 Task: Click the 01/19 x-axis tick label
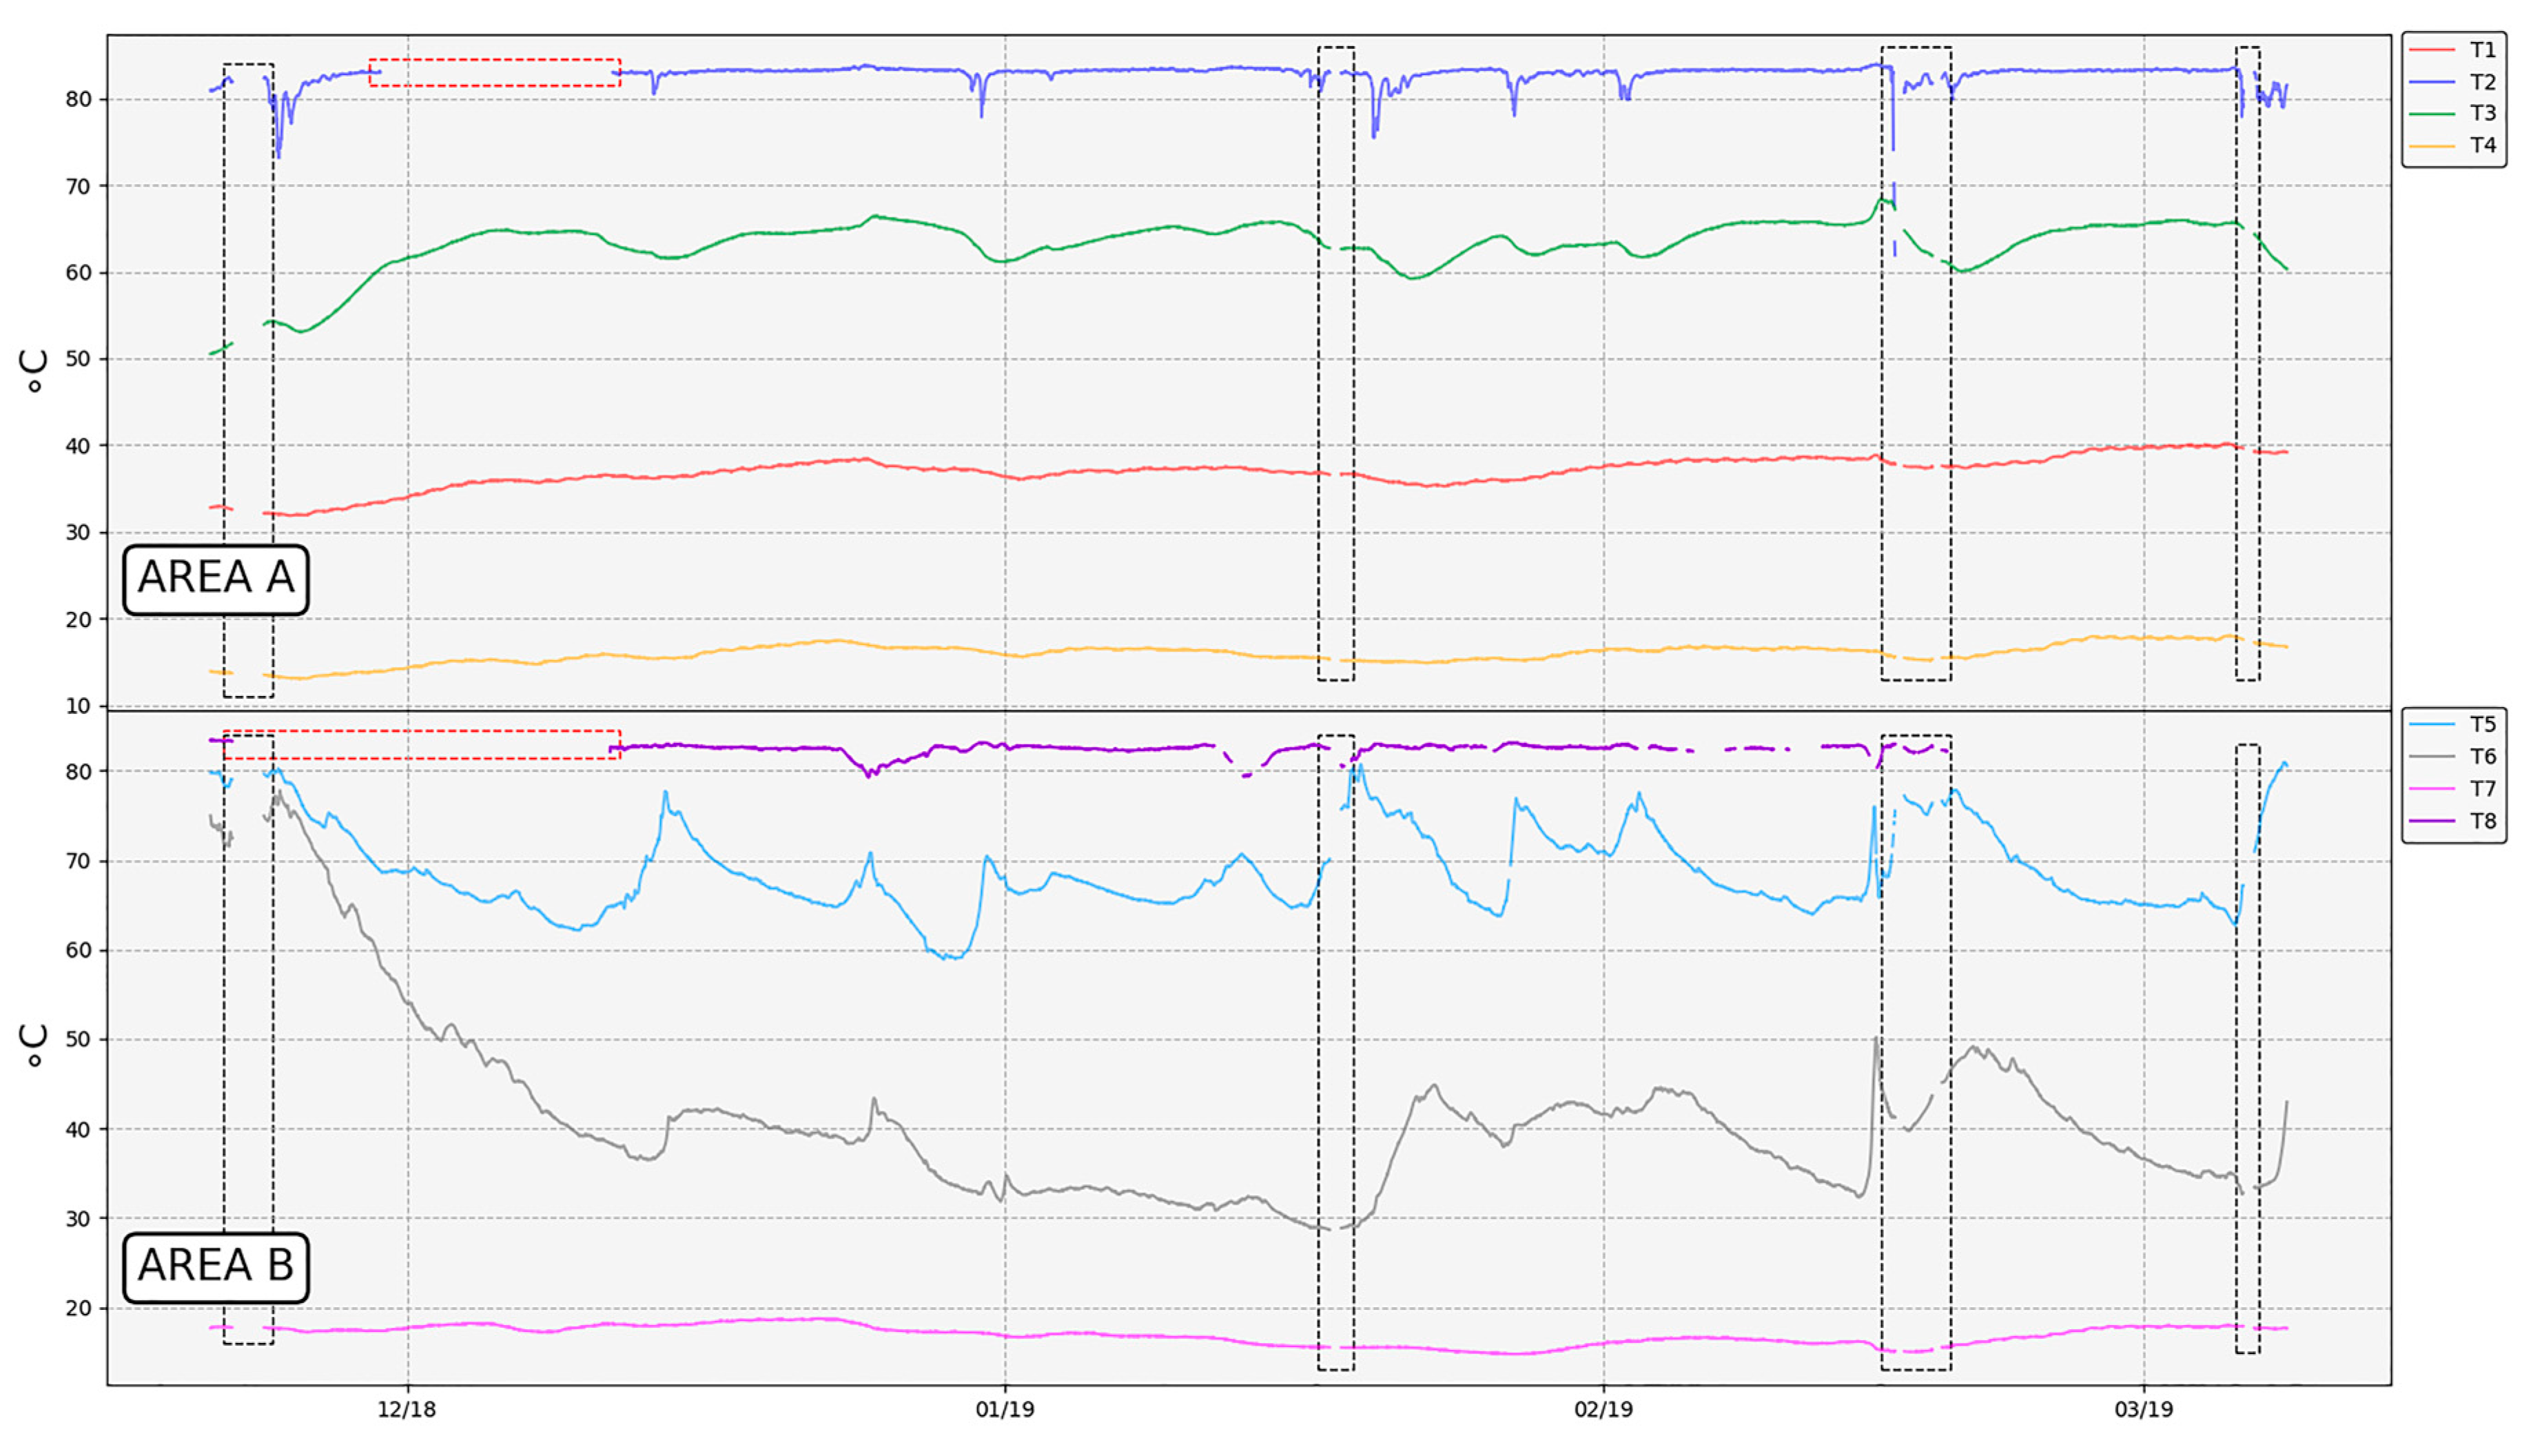pyautogui.click(x=1005, y=1410)
